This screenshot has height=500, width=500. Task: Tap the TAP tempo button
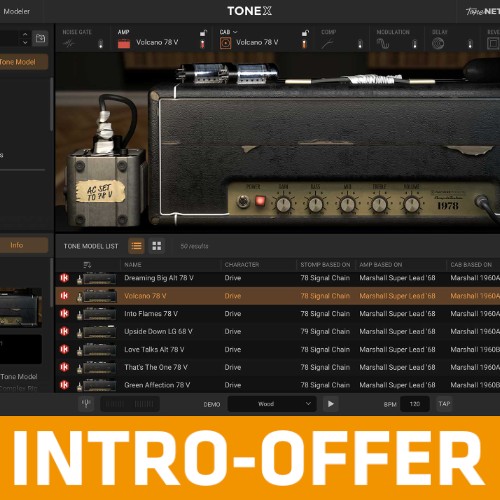(444, 404)
